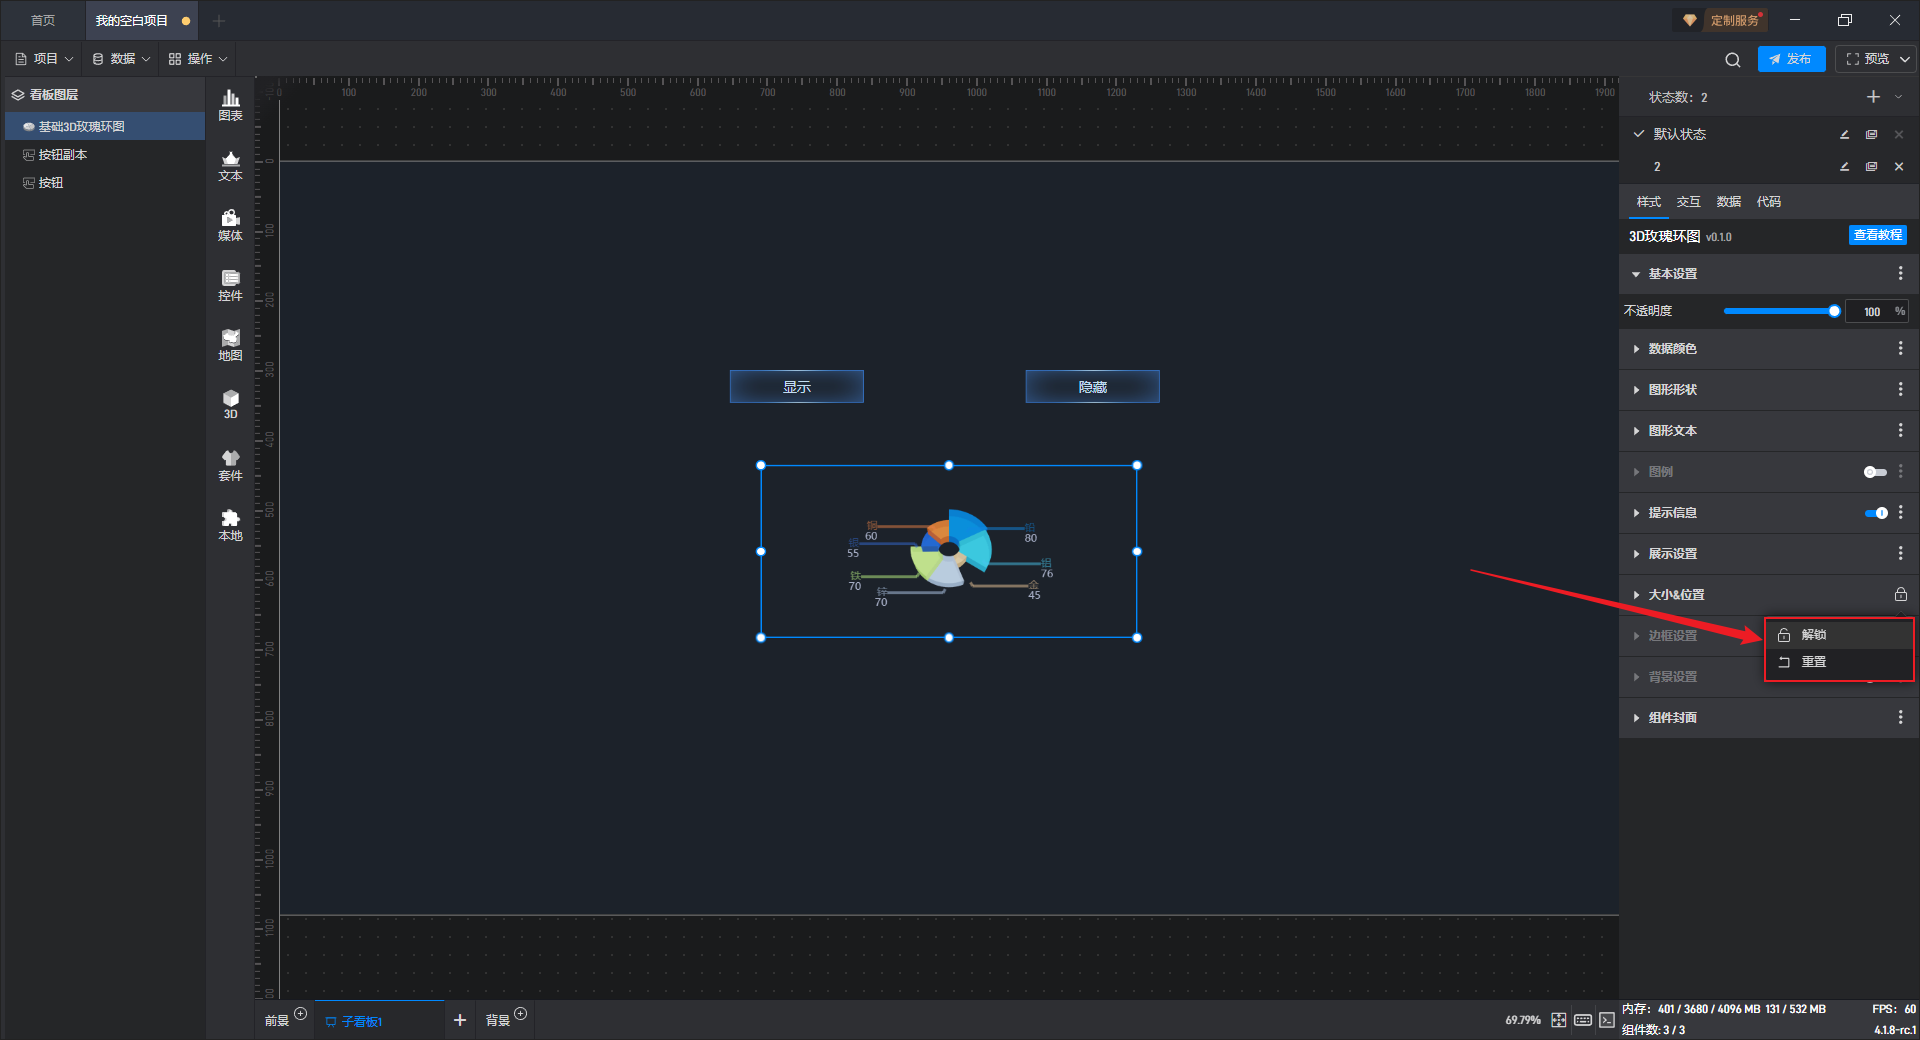
Task: Open the 文本 text component panel
Action: coord(230,165)
